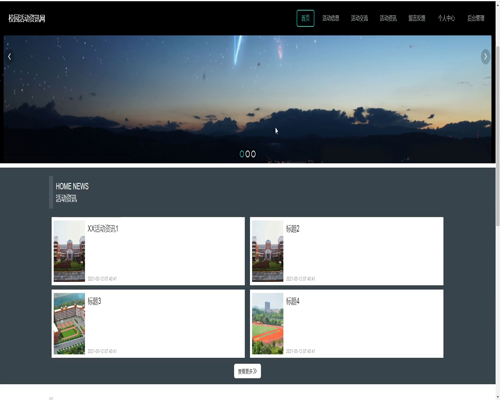This screenshot has width=500, height=400.
Task: Click the 标题4 running track thumbnail
Action: 268,324
